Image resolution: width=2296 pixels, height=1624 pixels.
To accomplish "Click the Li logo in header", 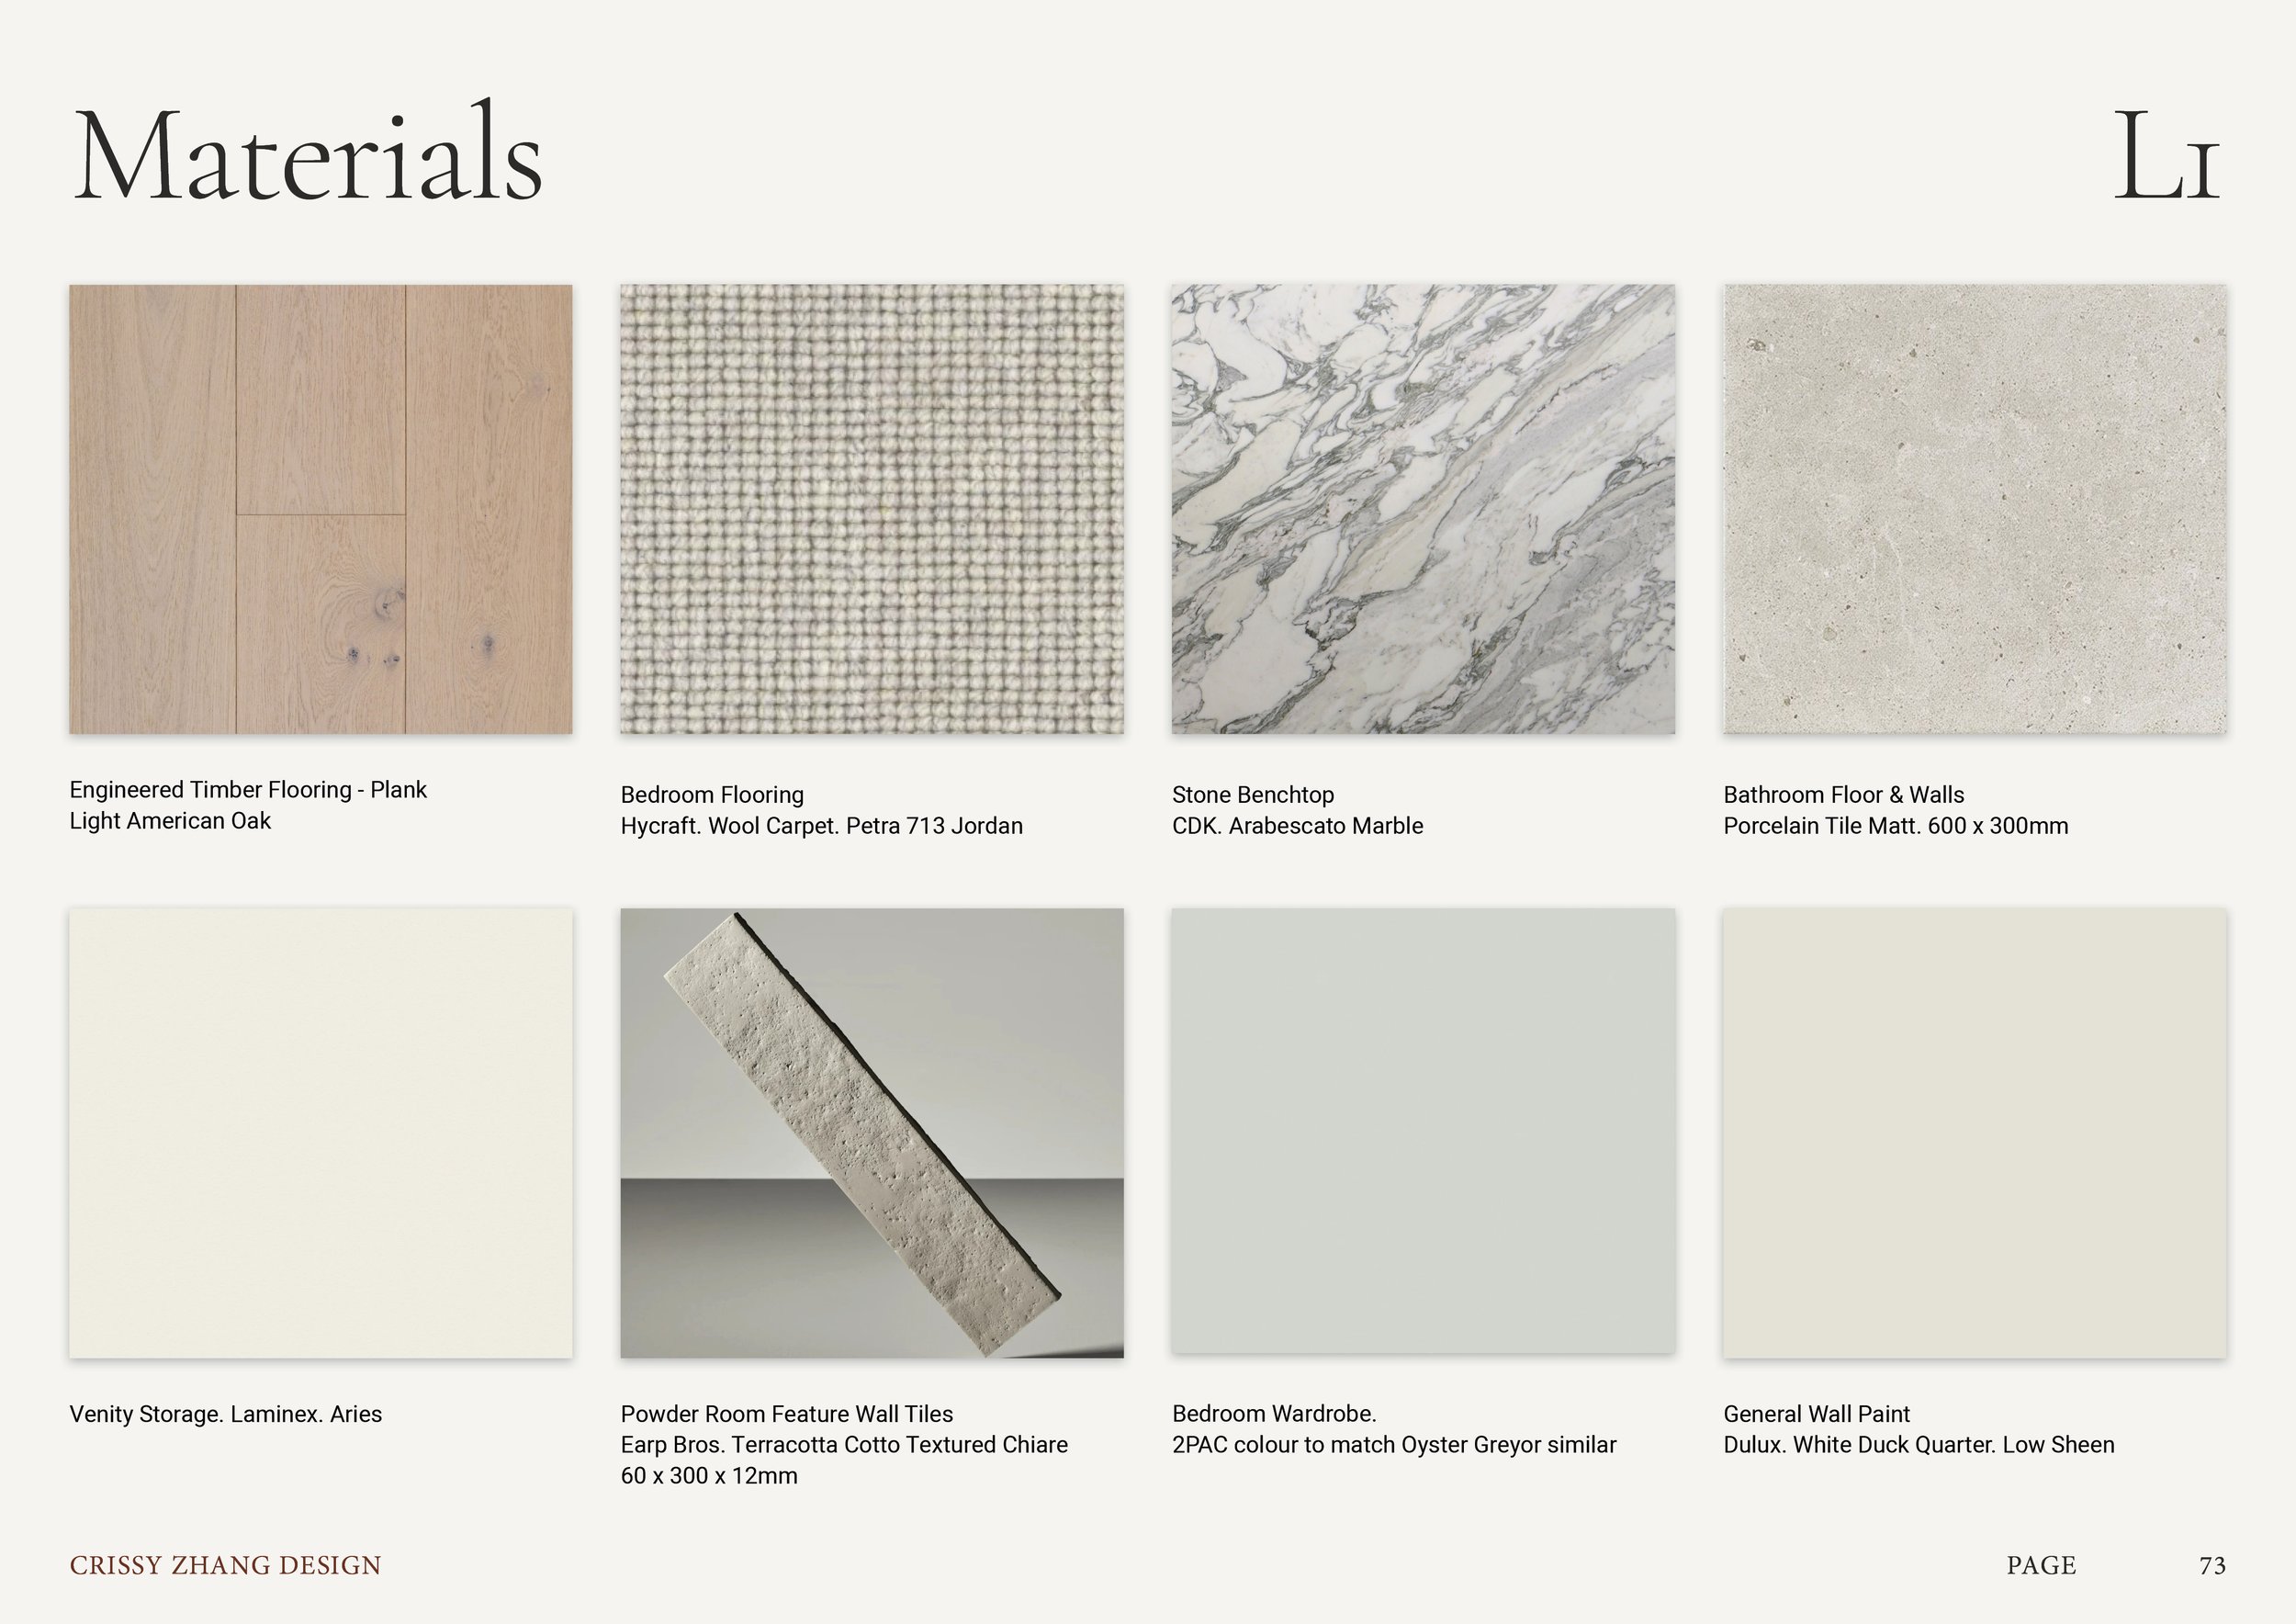I will [2166, 160].
